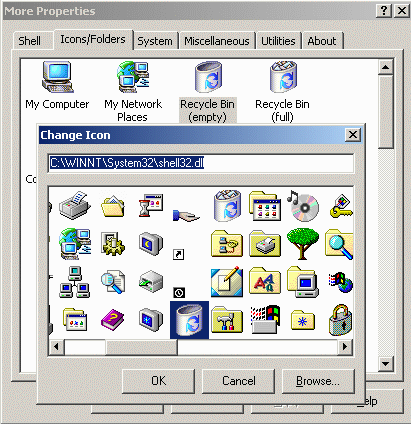Click the More Properties help question mark button
Viewport: 411px width, 424px height.
[x=384, y=11]
